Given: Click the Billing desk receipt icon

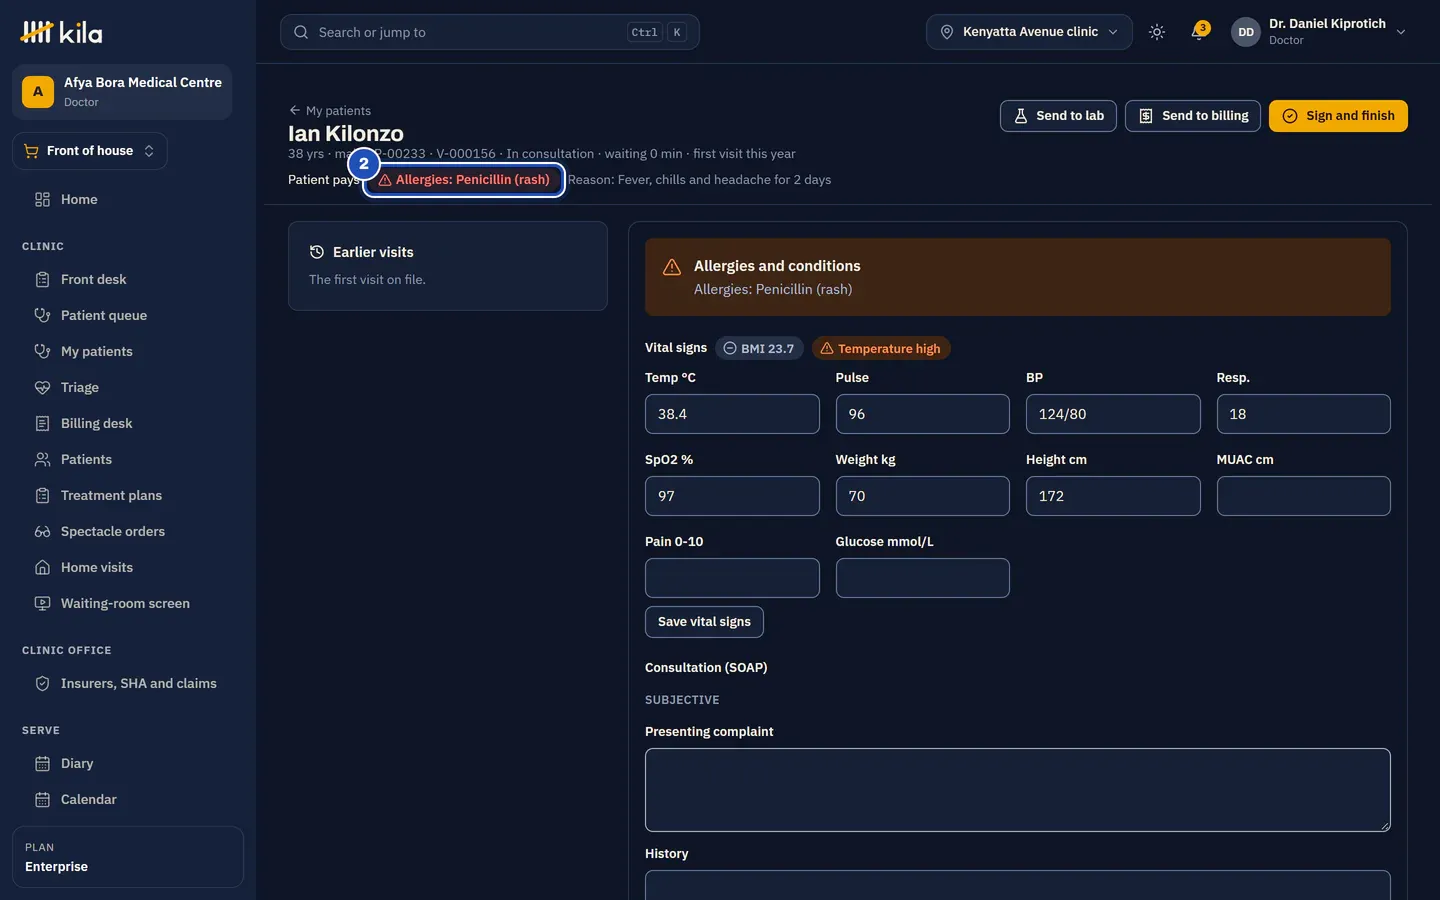Looking at the screenshot, I should click(x=42, y=423).
